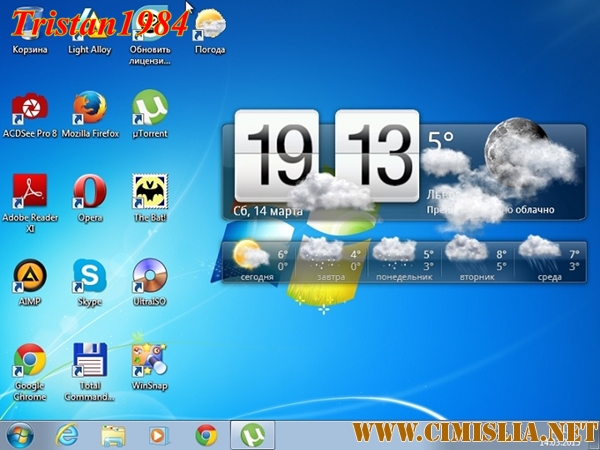Open the Корзина recycle bin icon
Image resolution: width=600 pixels, height=450 pixels.
pos(29,30)
